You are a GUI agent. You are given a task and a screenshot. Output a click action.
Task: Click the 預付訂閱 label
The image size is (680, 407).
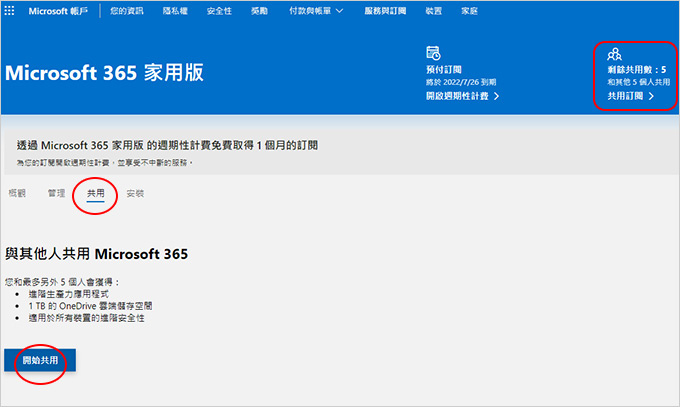pos(444,69)
